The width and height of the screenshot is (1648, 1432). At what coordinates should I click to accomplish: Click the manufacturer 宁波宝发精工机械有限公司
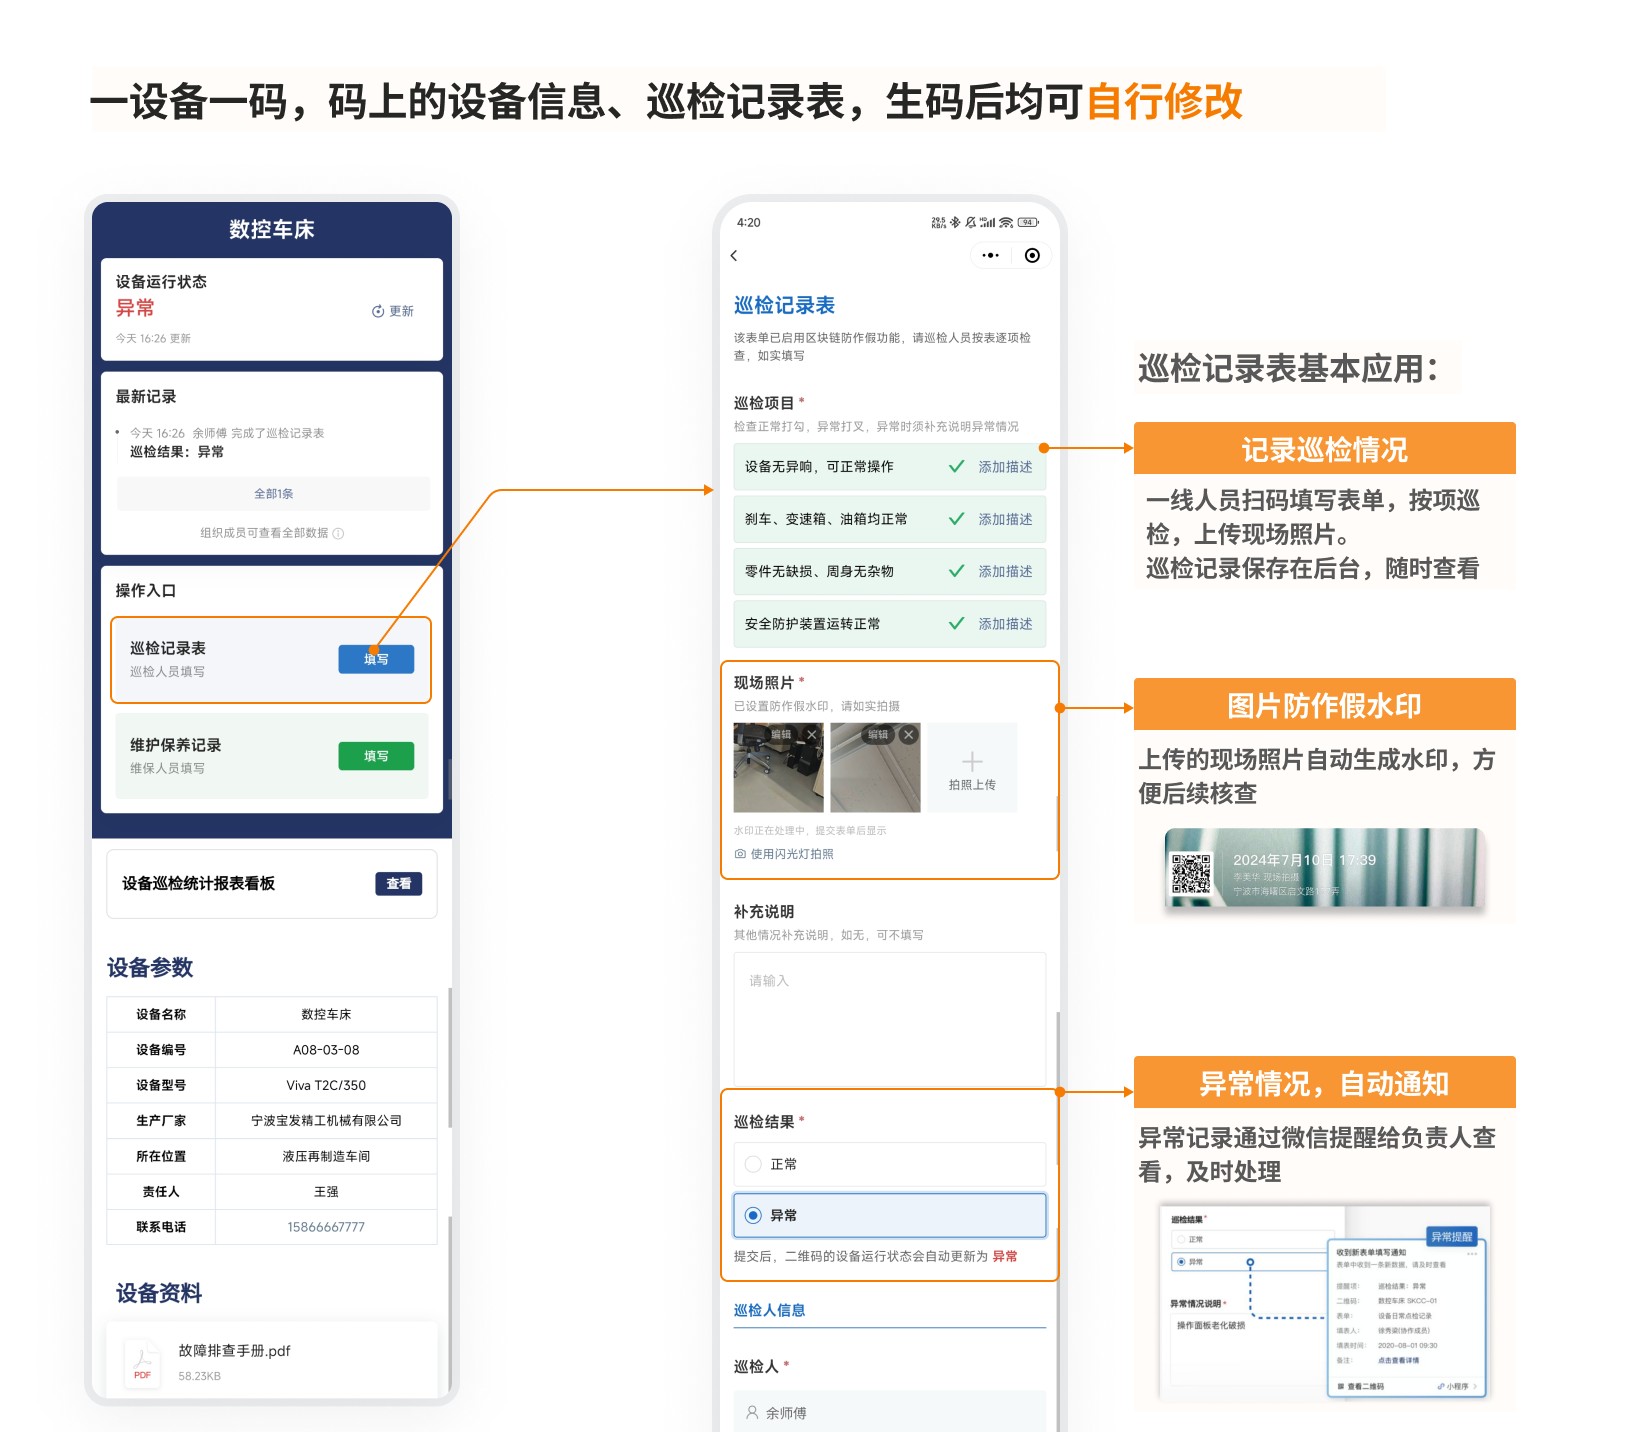(x=326, y=1121)
